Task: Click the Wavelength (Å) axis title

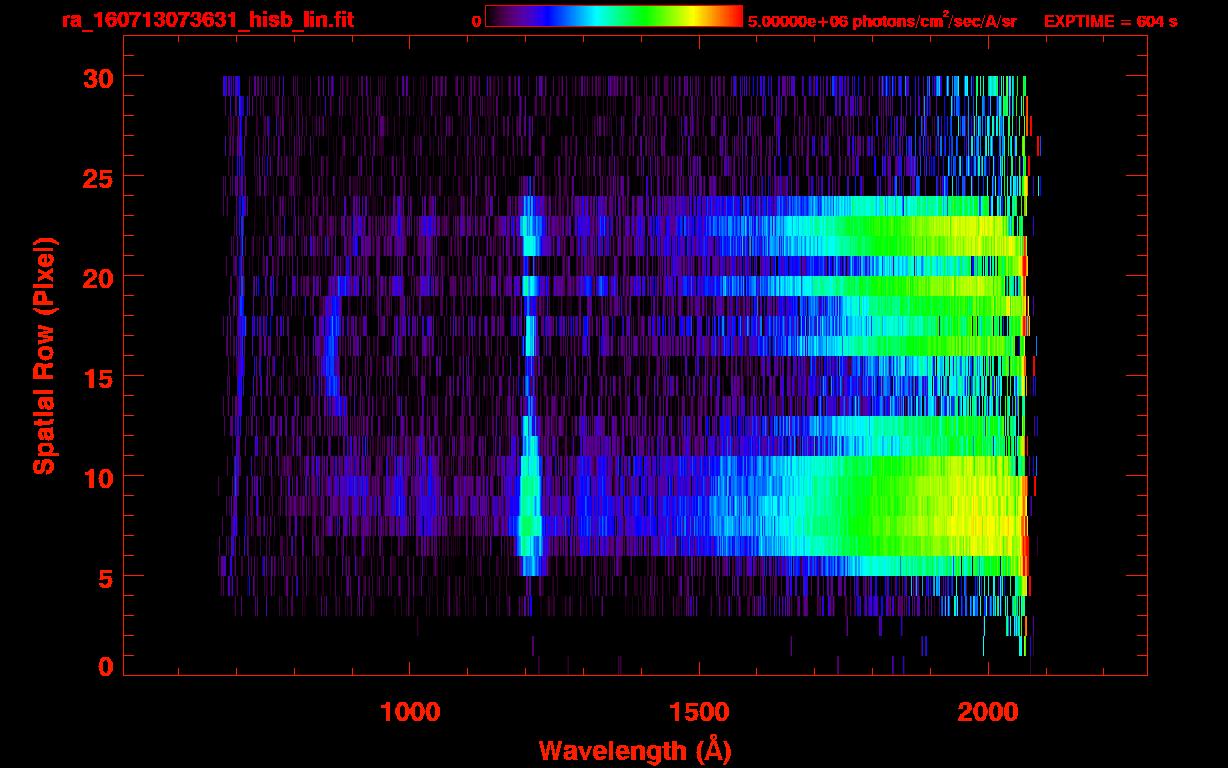Action: coord(635,750)
